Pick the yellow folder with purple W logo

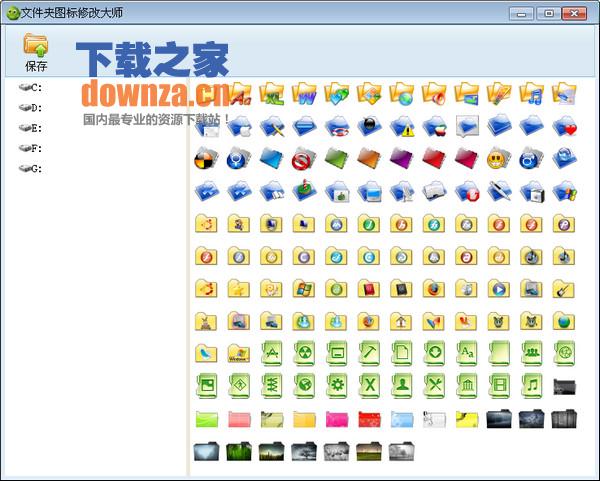coord(304,94)
